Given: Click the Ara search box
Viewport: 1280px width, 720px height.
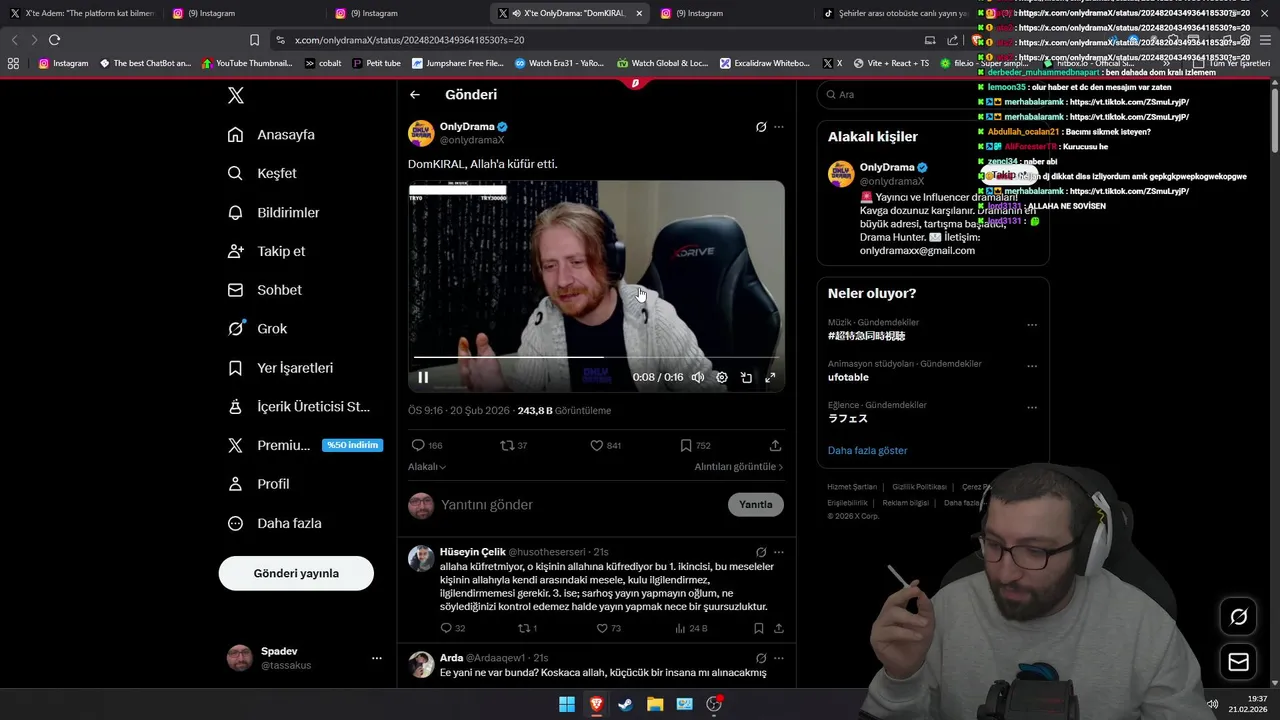Looking at the screenshot, I should point(933,94).
